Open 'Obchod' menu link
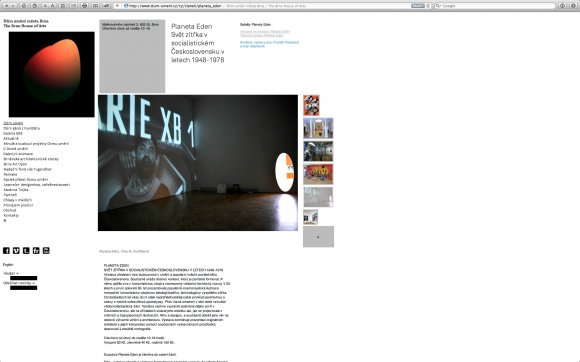Image resolution: width=580 pixels, height=362 pixels. [10, 210]
